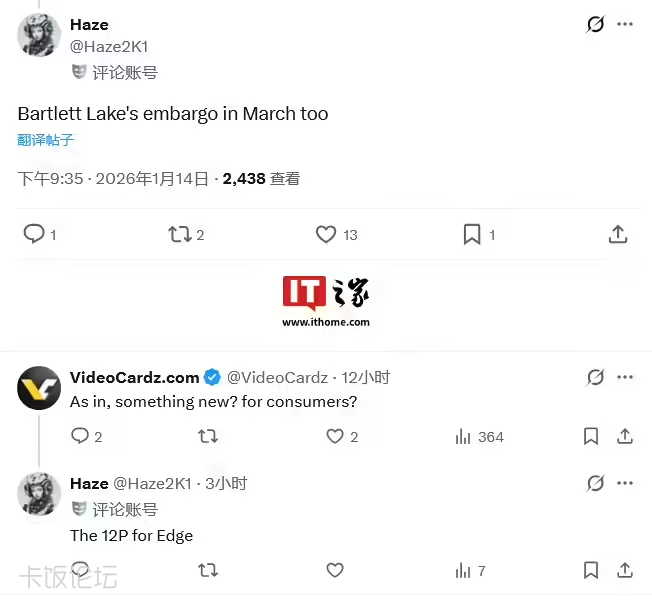Repost the main Haze tweet
The image size is (652, 600).
click(180, 234)
